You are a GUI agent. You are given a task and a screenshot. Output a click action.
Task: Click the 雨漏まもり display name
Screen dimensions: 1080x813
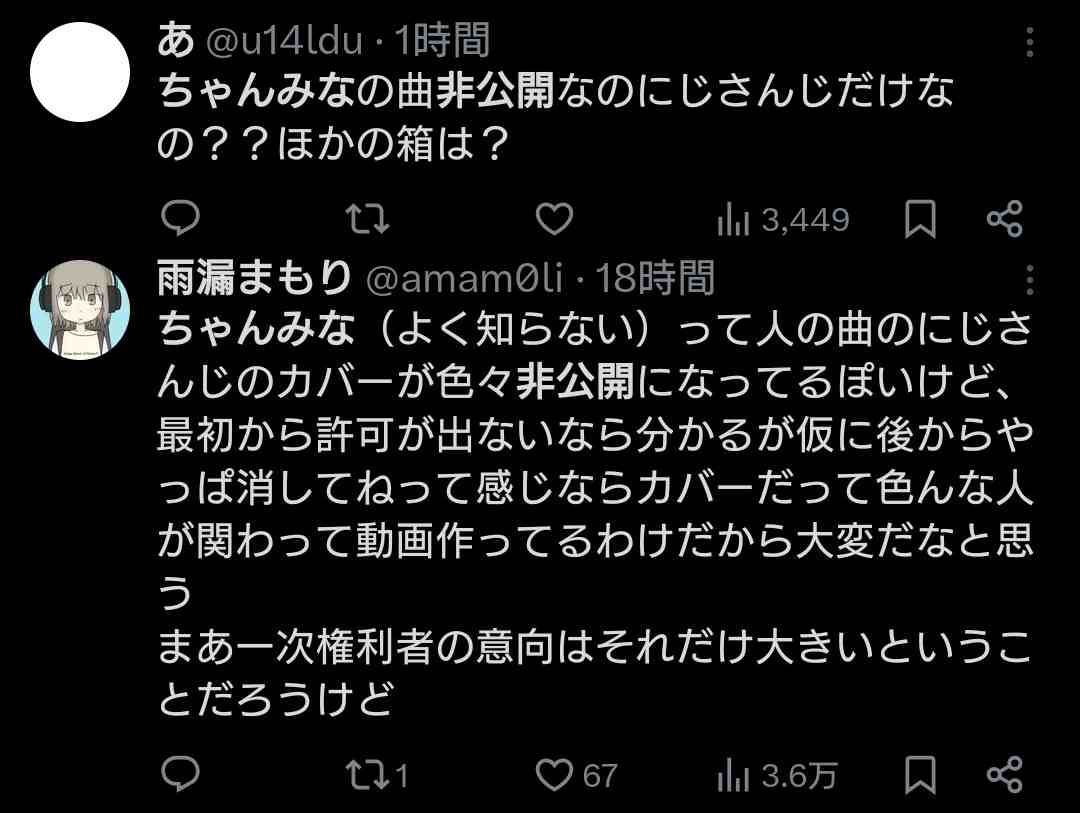click(254, 279)
